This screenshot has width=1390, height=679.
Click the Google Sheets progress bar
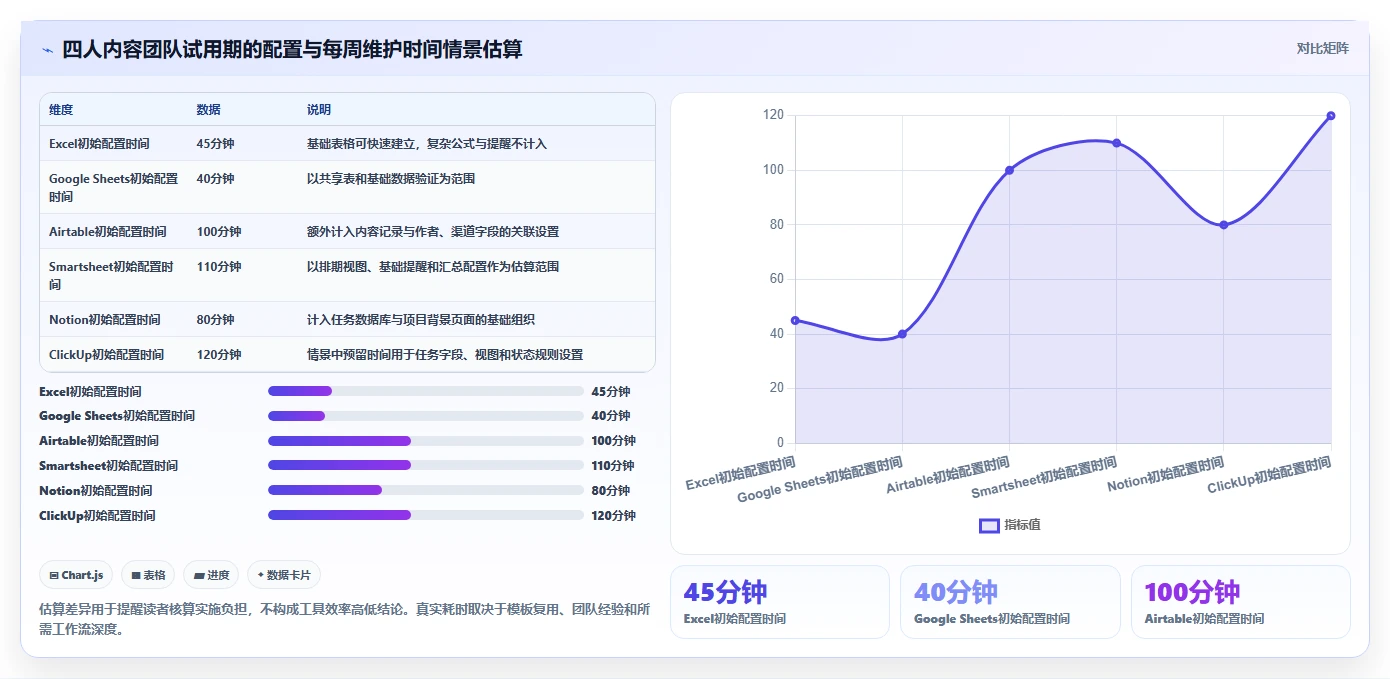pos(426,416)
